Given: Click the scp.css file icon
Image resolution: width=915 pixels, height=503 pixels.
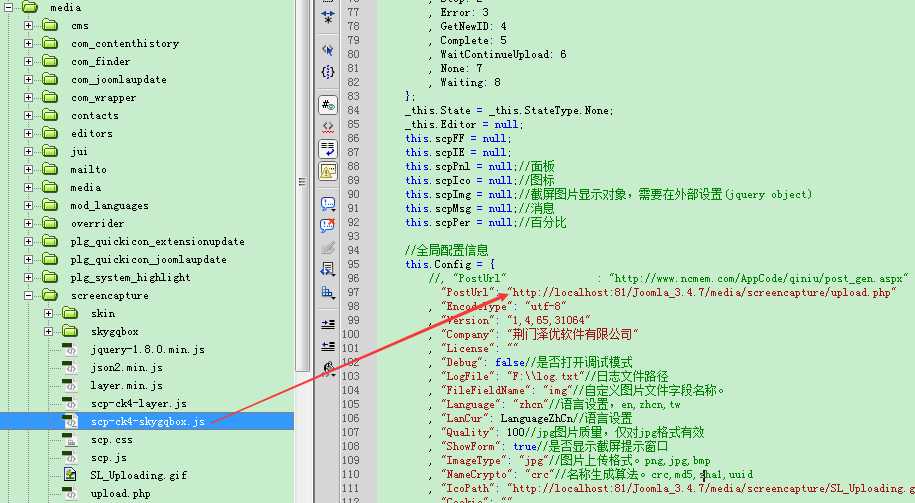Looking at the screenshot, I should pos(70,439).
